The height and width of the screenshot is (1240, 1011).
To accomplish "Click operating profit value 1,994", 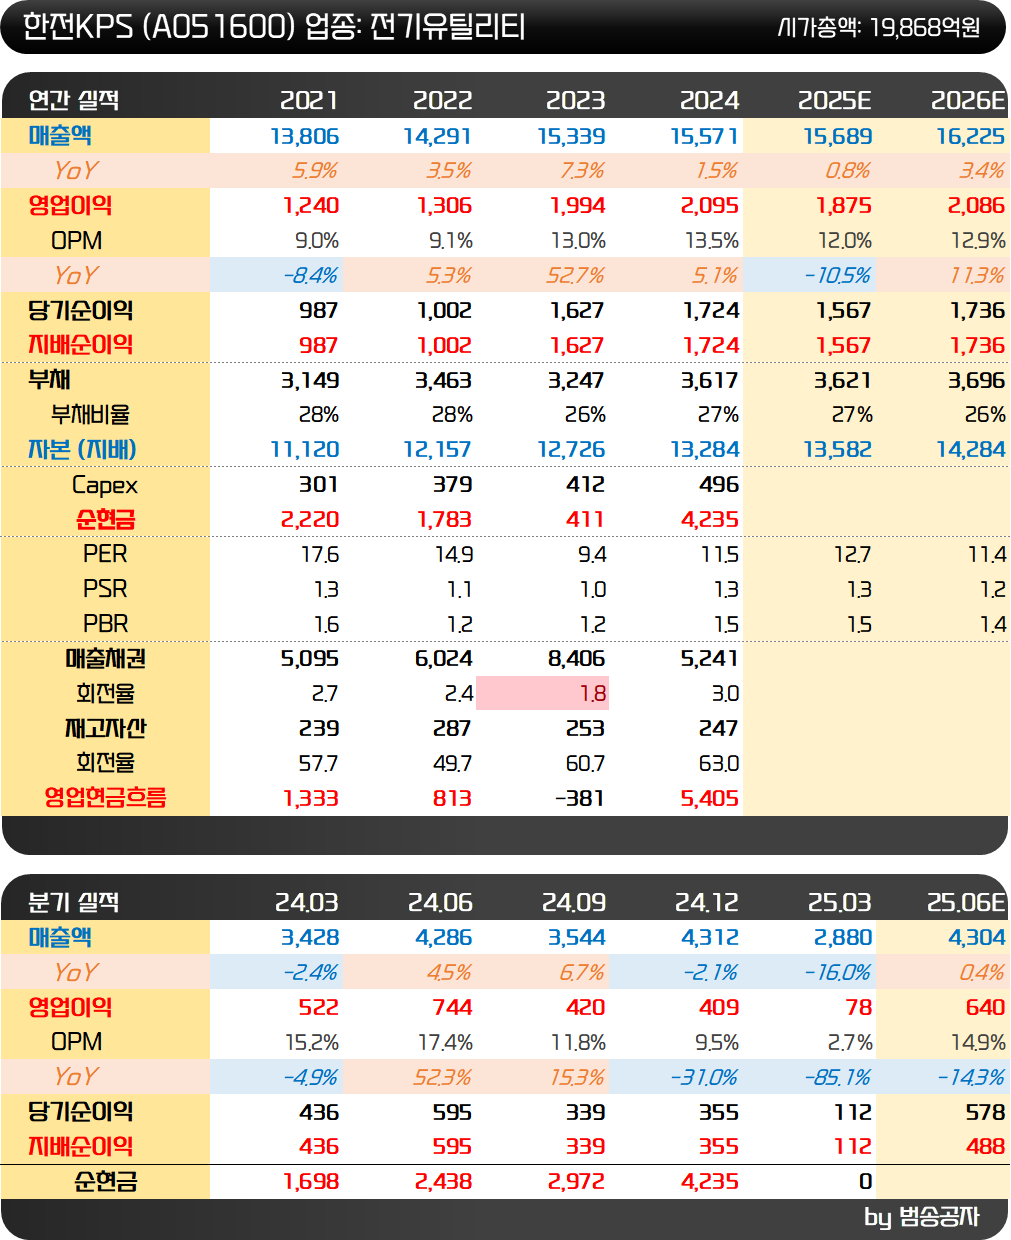I will click(577, 205).
